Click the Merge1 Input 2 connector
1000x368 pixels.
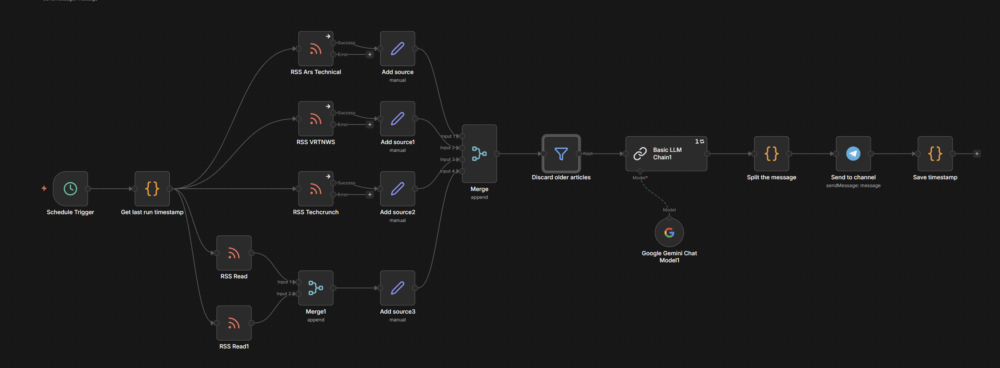click(298, 294)
